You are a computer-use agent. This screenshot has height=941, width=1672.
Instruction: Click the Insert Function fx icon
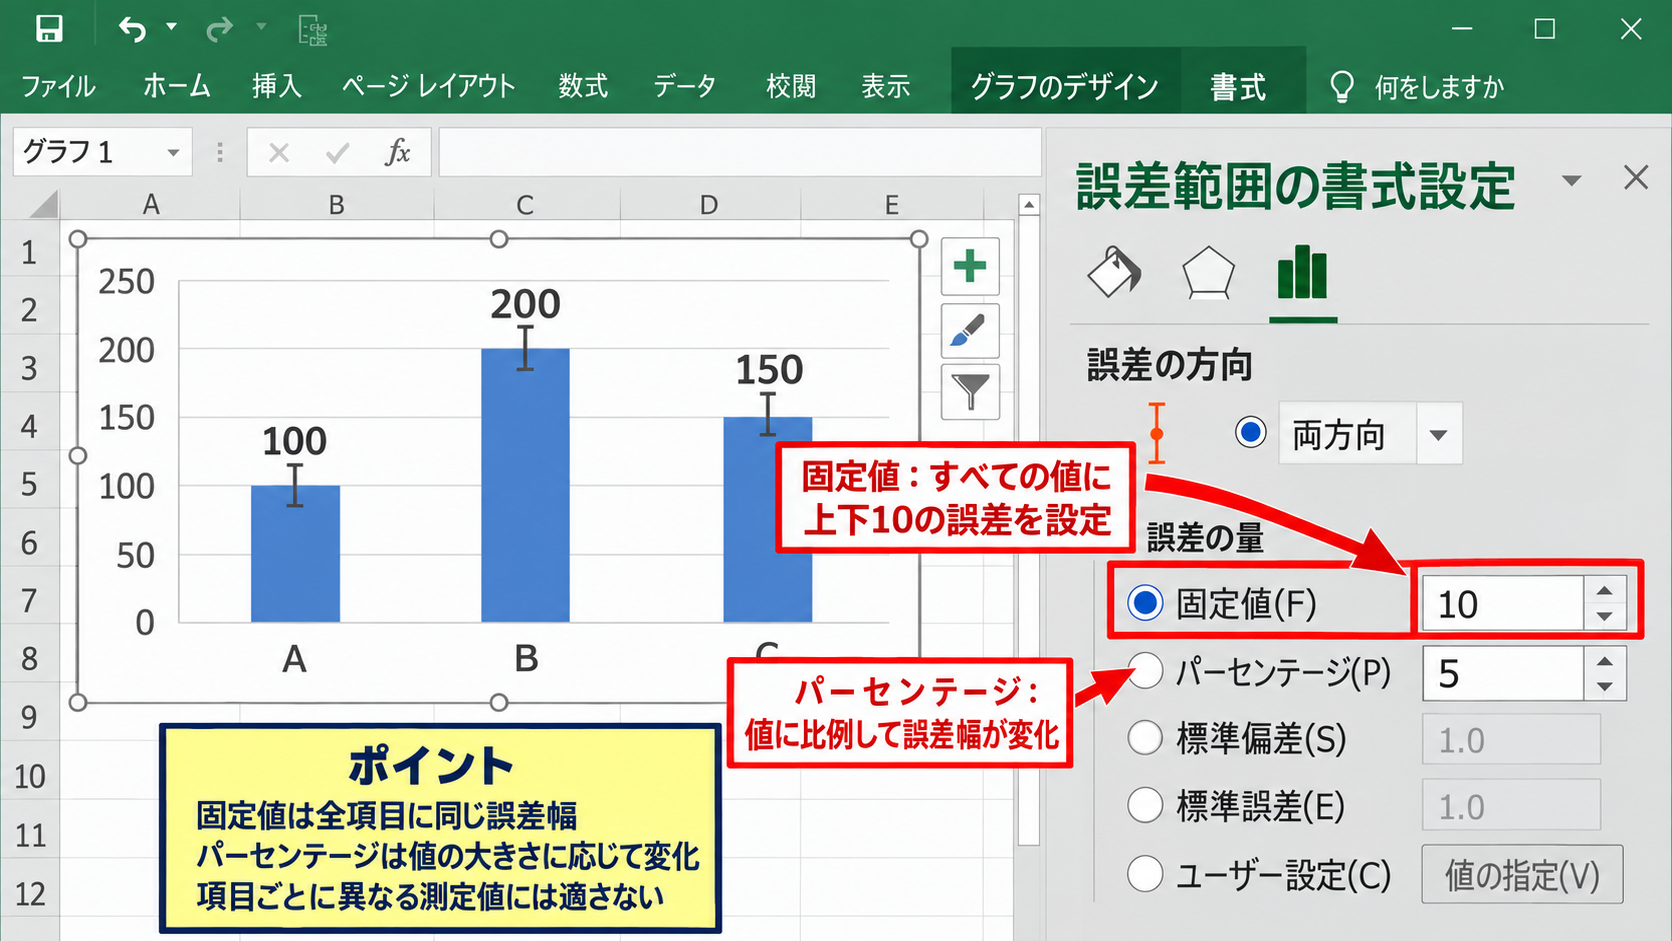(398, 152)
